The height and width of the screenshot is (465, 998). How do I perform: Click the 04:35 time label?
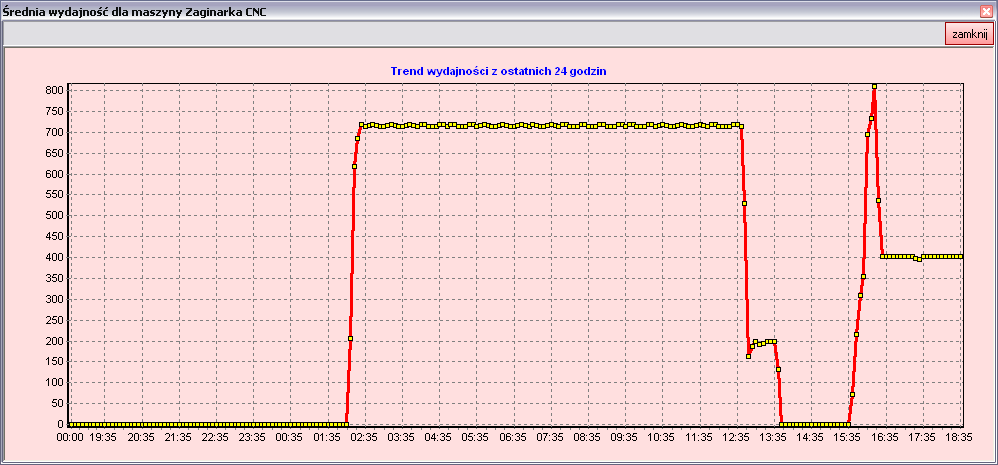point(438,438)
